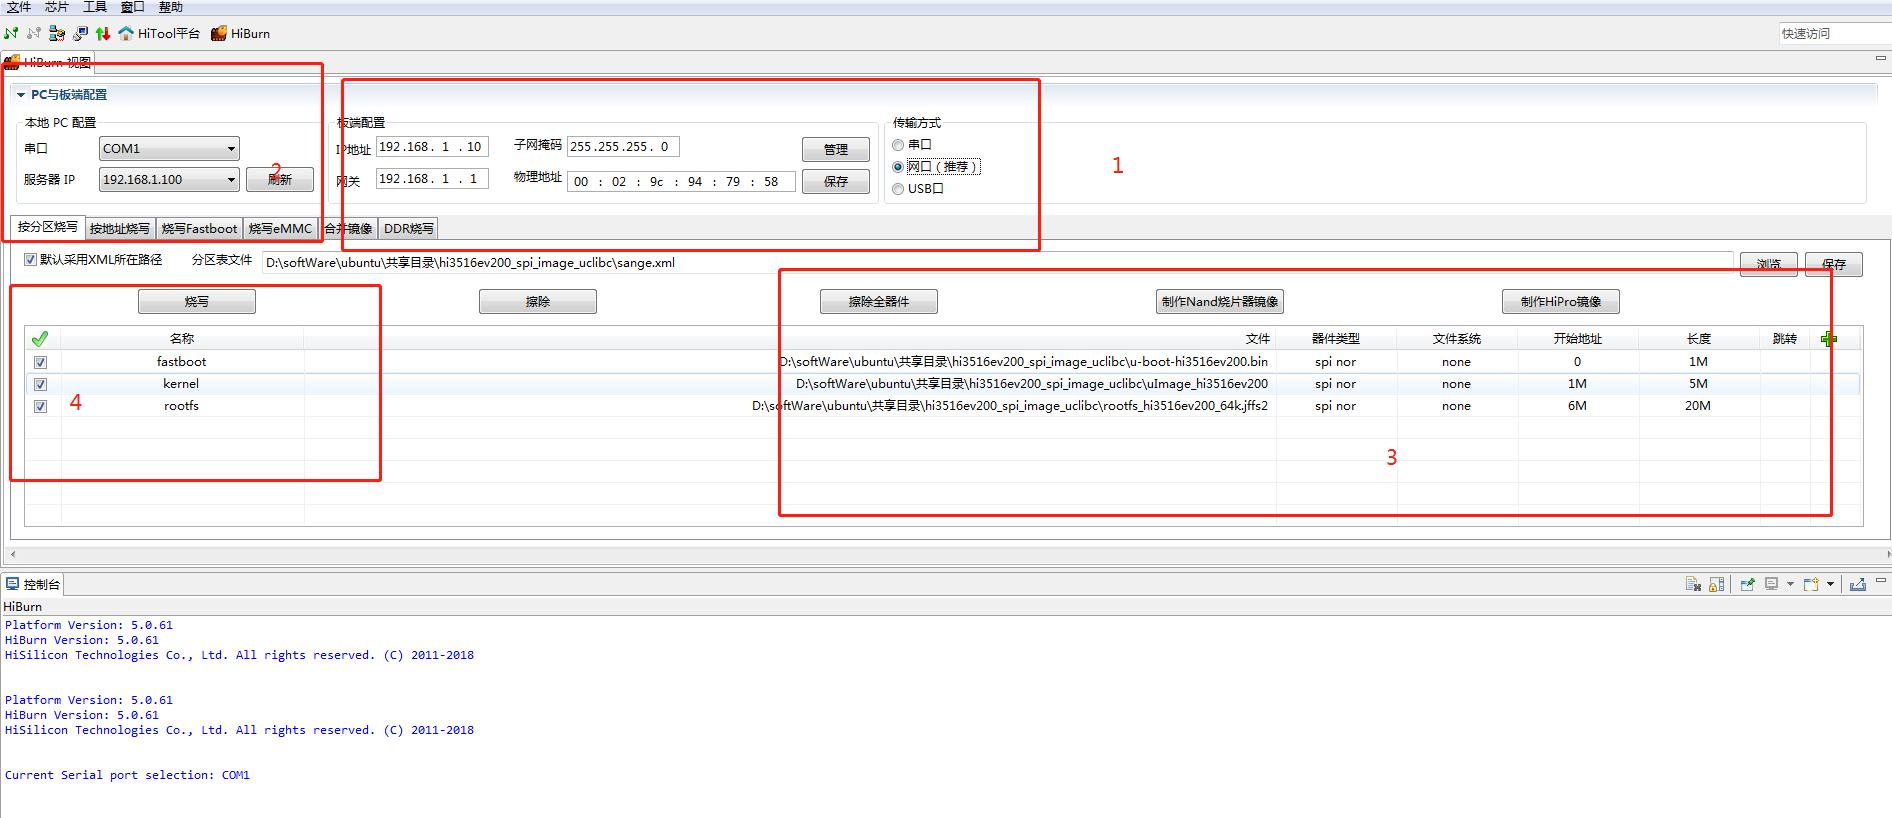Uncheck the rootfs partition checkbox
This screenshot has width=1892, height=818.
40,406
